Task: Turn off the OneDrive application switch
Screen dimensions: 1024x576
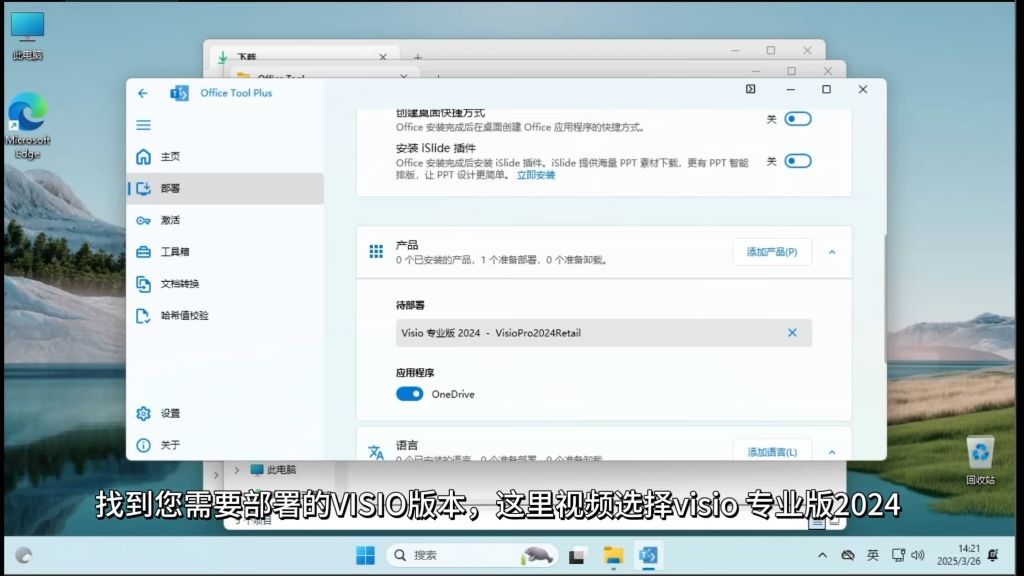Action: (x=409, y=394)
